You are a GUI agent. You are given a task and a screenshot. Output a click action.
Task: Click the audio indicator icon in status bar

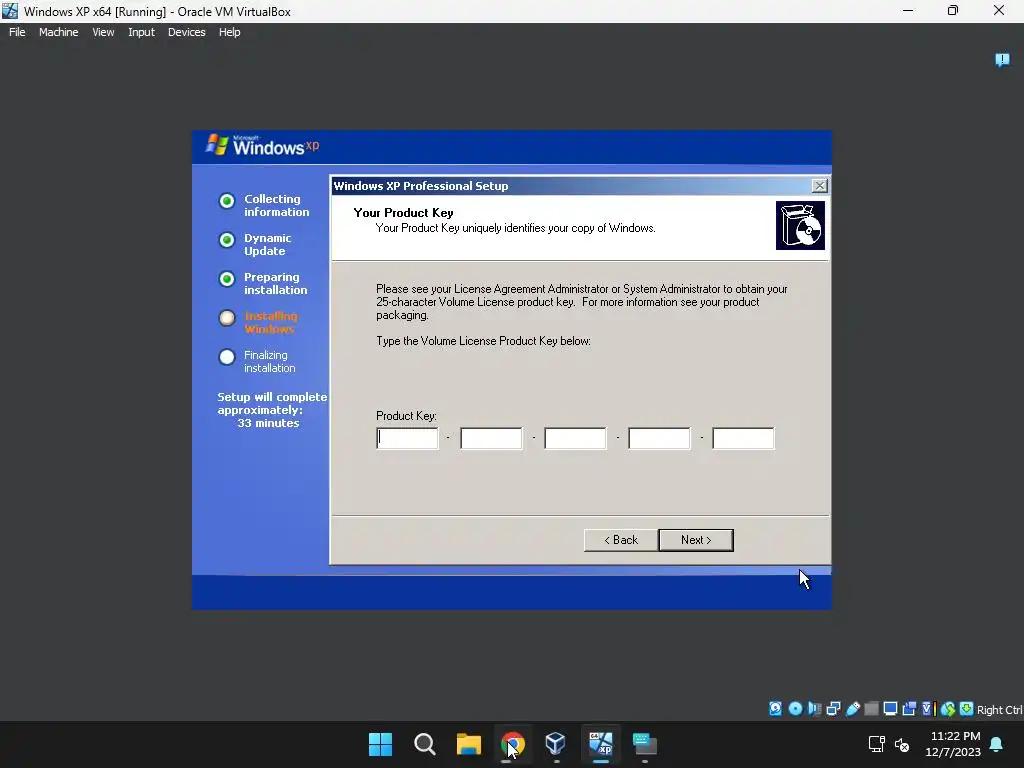tap(814, 709)
